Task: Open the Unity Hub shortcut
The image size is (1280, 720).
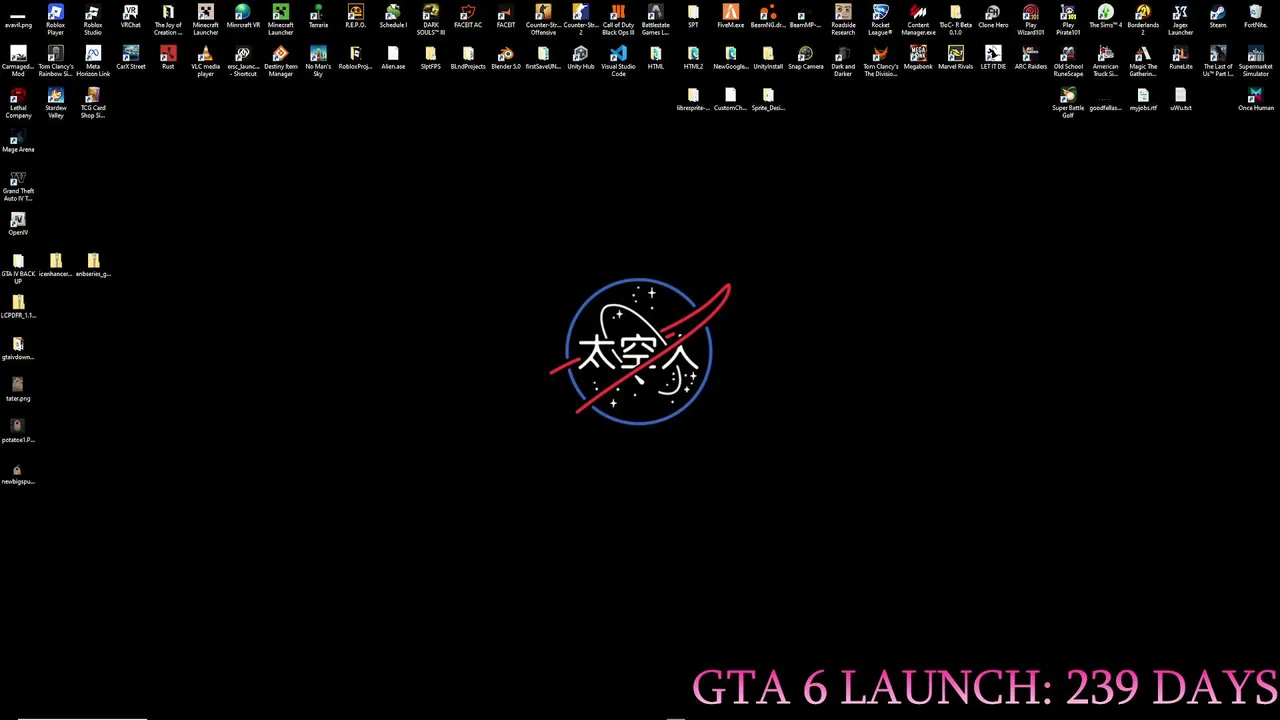Action: click(580, 59)
